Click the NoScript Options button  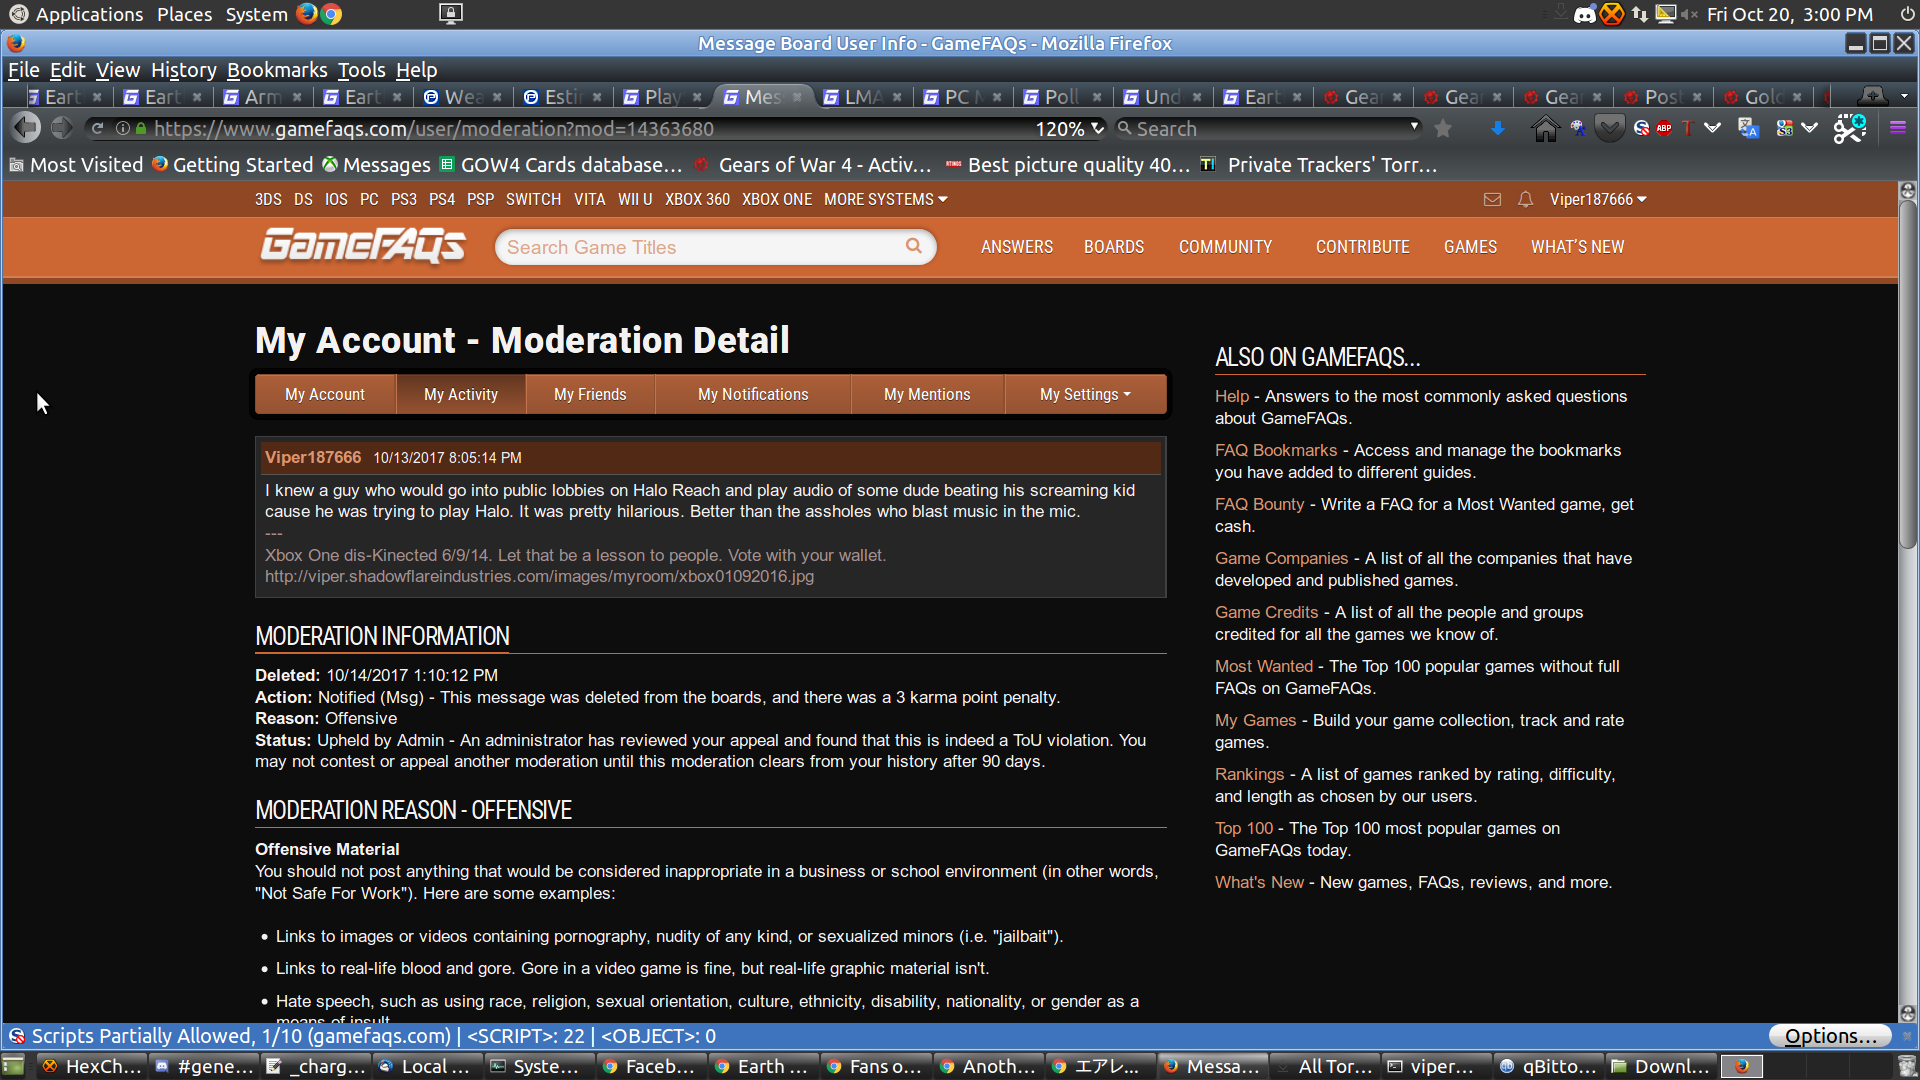coord(1829,1036)
